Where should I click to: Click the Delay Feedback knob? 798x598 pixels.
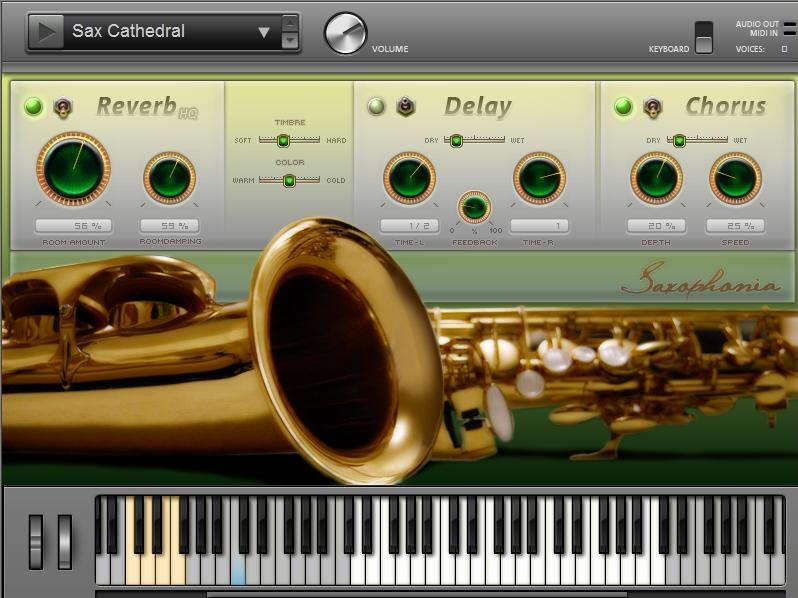tap(474, 207)
